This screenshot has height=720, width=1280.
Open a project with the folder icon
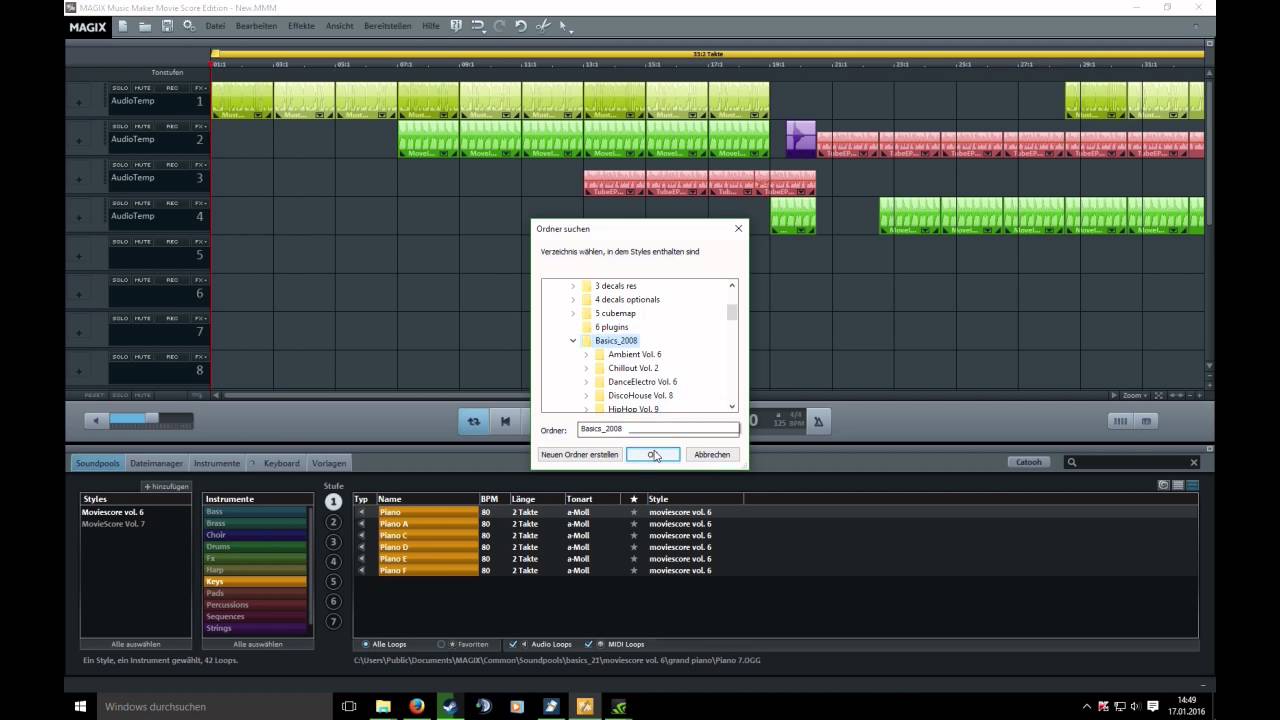(x=145, y=26)
